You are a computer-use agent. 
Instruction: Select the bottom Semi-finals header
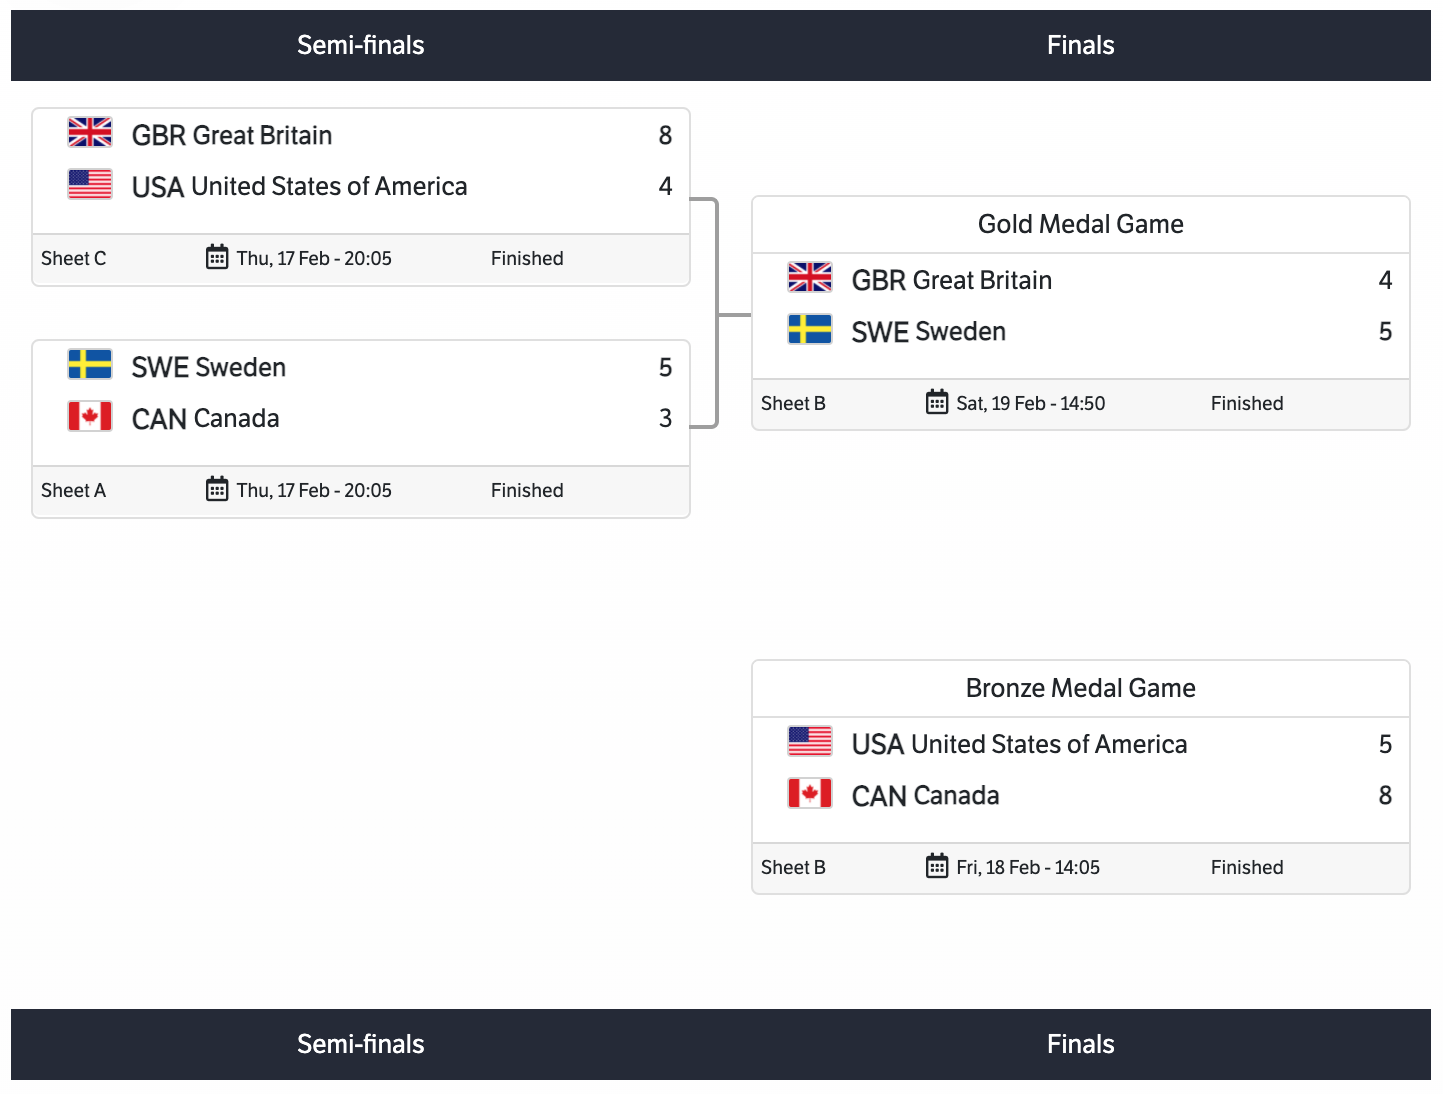pyautogui.click(x=360, y=1044)
